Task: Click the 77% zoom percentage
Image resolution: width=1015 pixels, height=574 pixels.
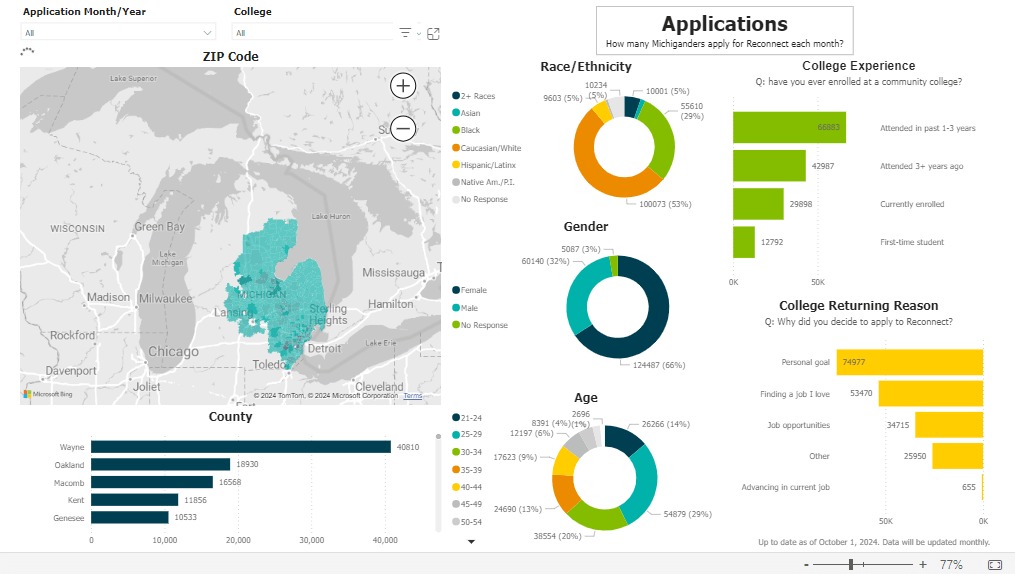Action: click(x=951, y=565)
